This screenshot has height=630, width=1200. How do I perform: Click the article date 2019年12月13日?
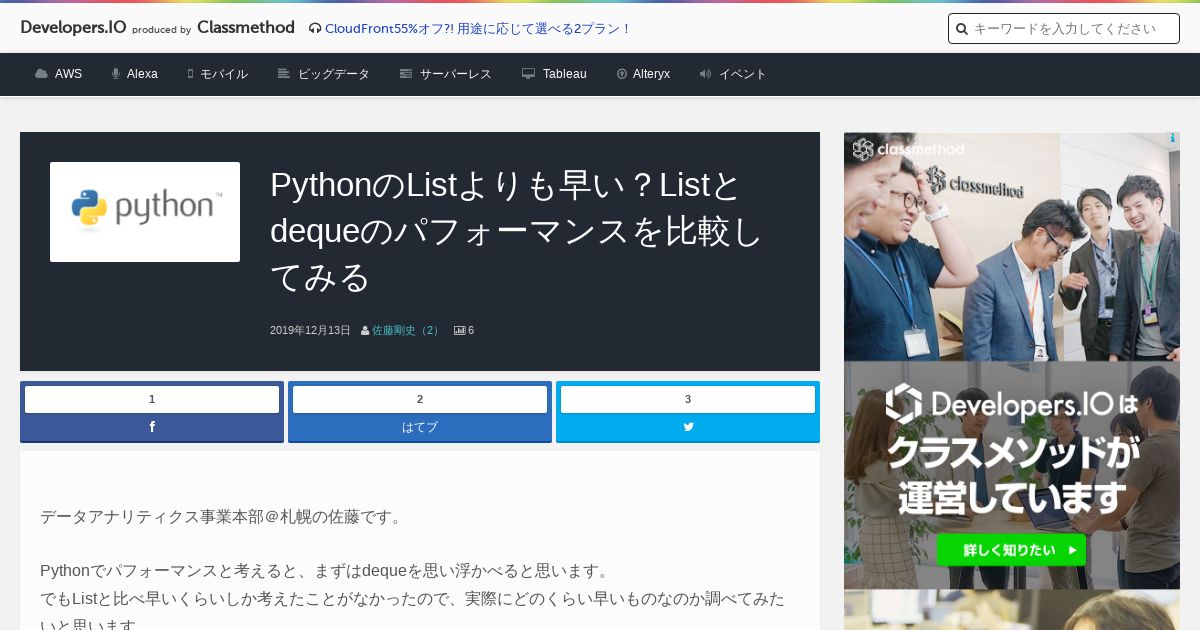310,330
